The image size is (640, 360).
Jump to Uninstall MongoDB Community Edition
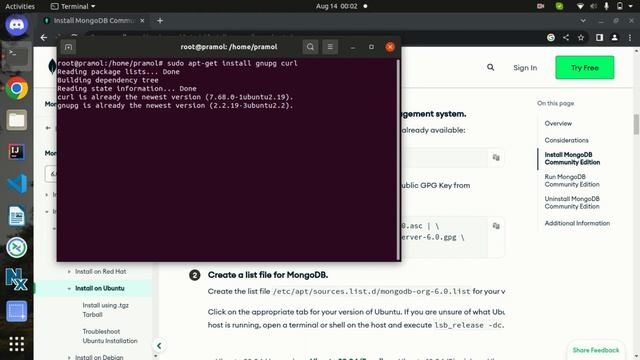(571, 202)
